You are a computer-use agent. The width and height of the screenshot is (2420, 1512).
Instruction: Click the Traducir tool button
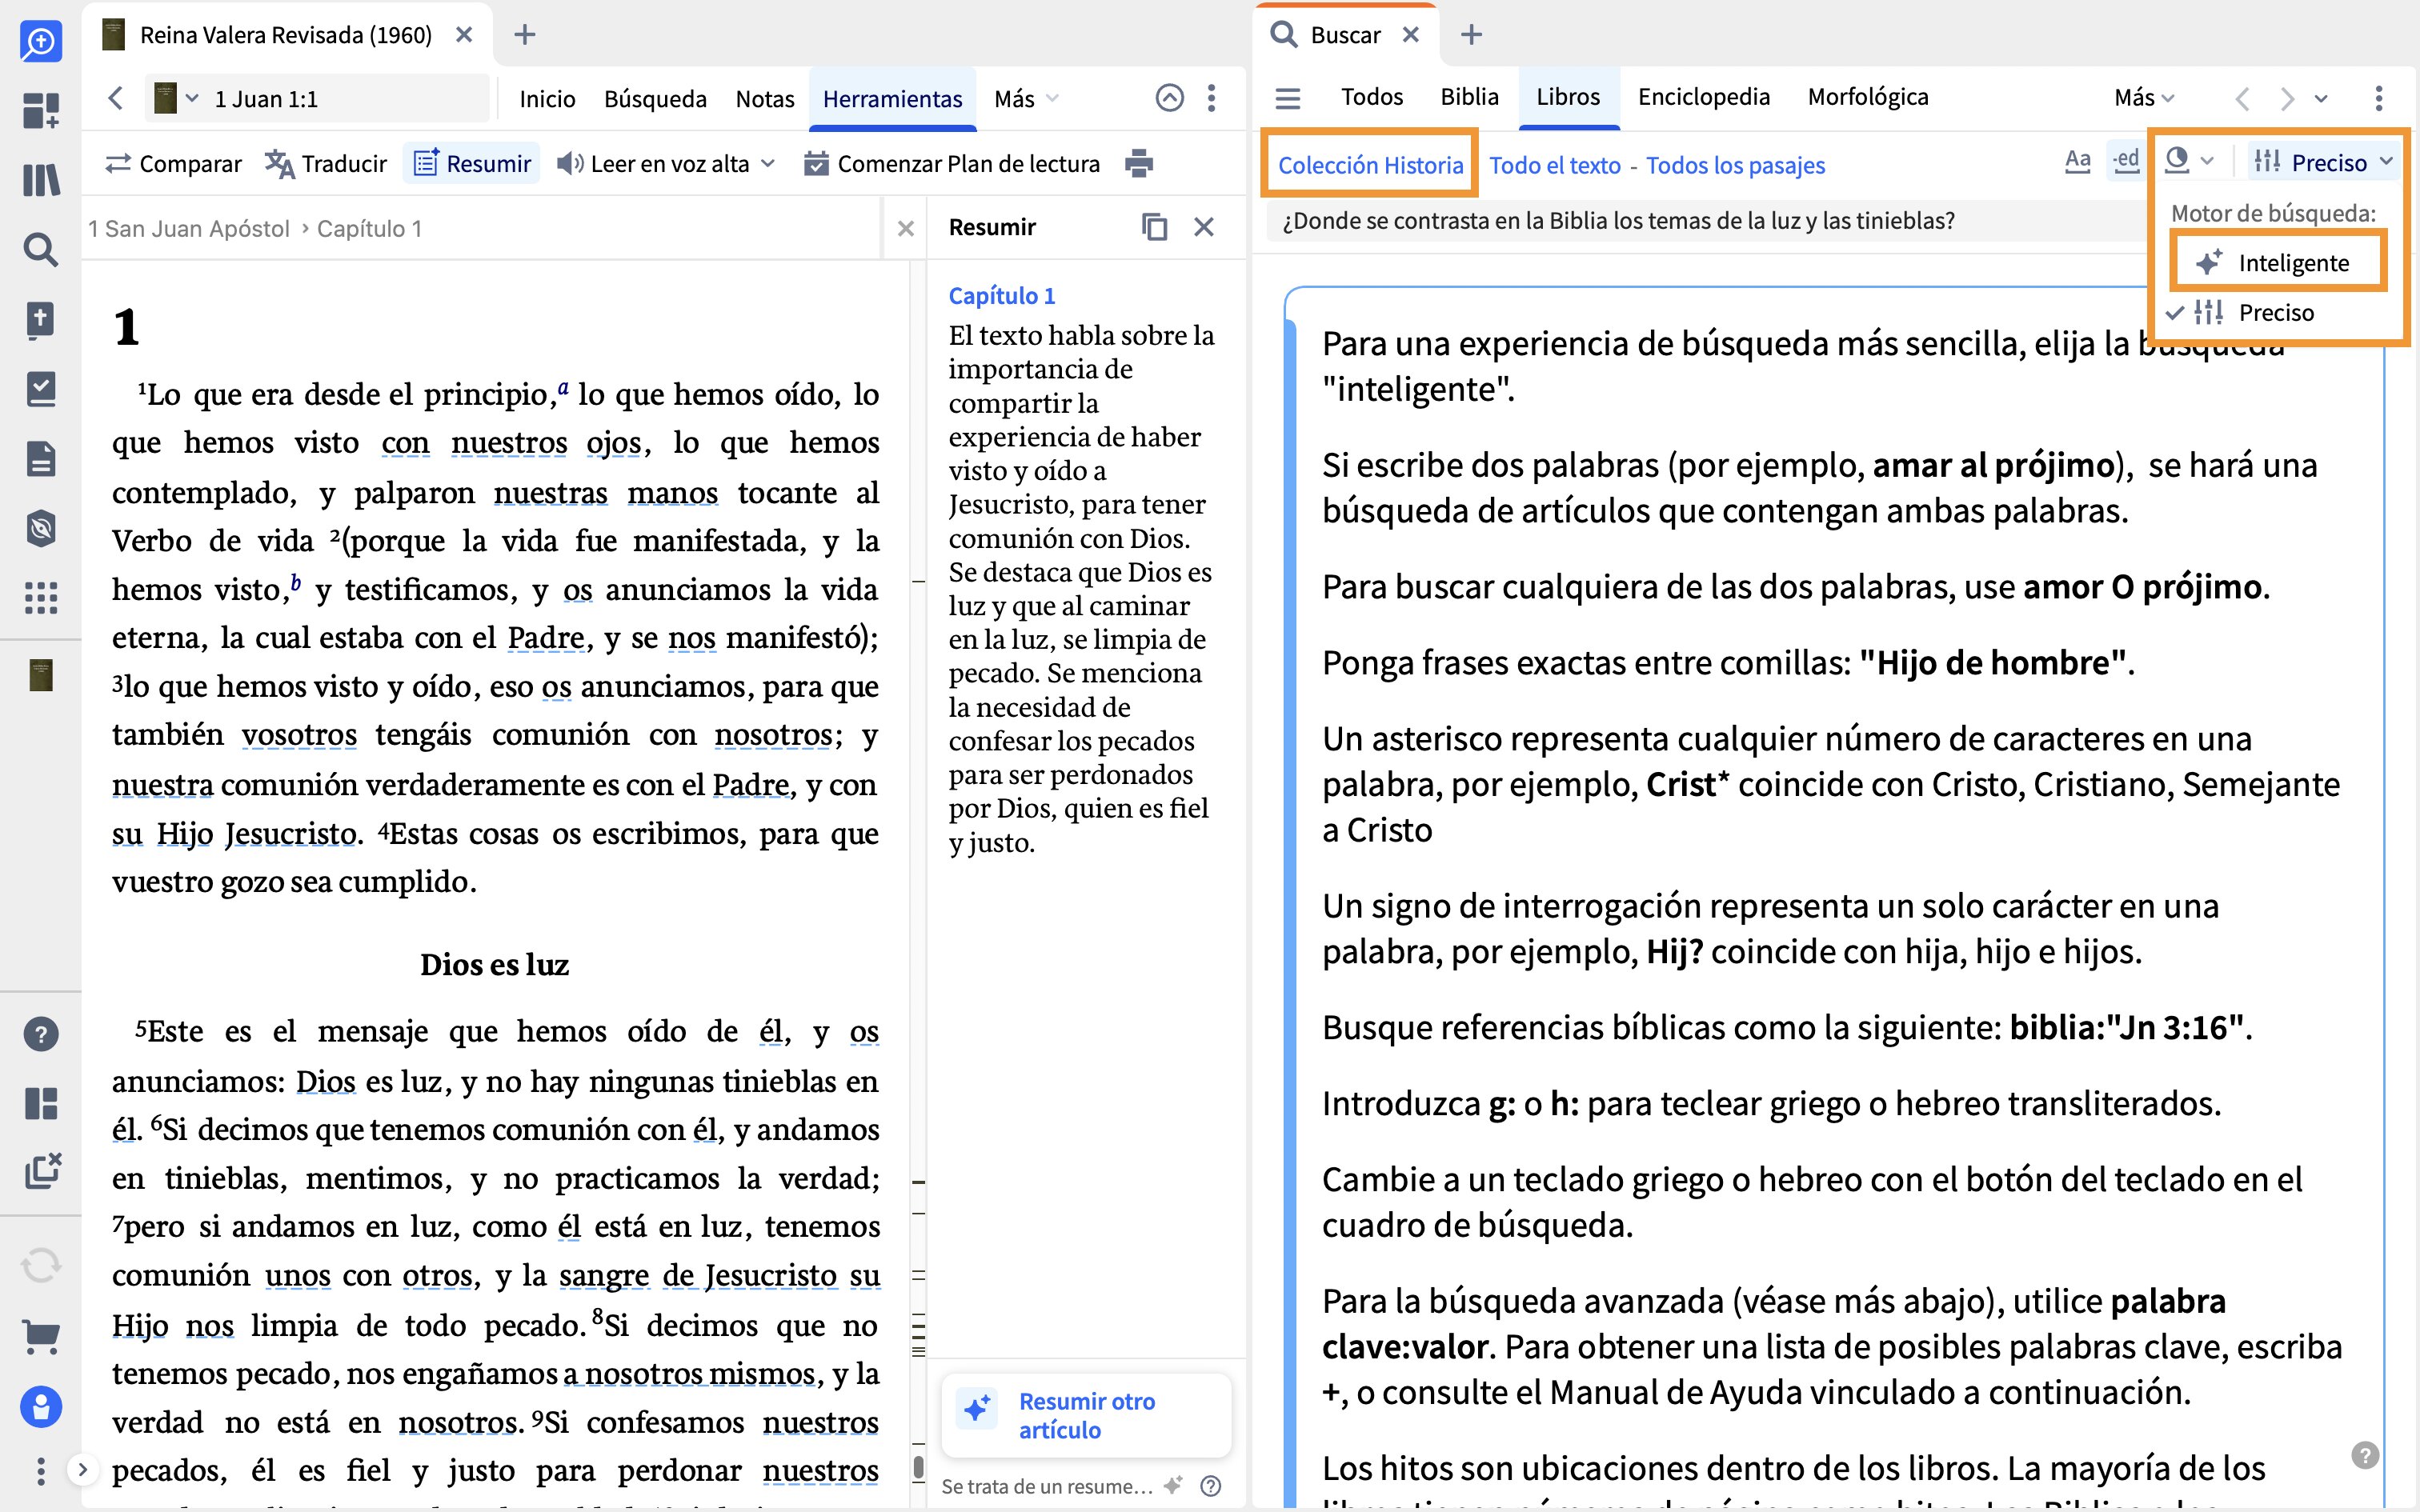pyautogui.click(x=326, y=163)
